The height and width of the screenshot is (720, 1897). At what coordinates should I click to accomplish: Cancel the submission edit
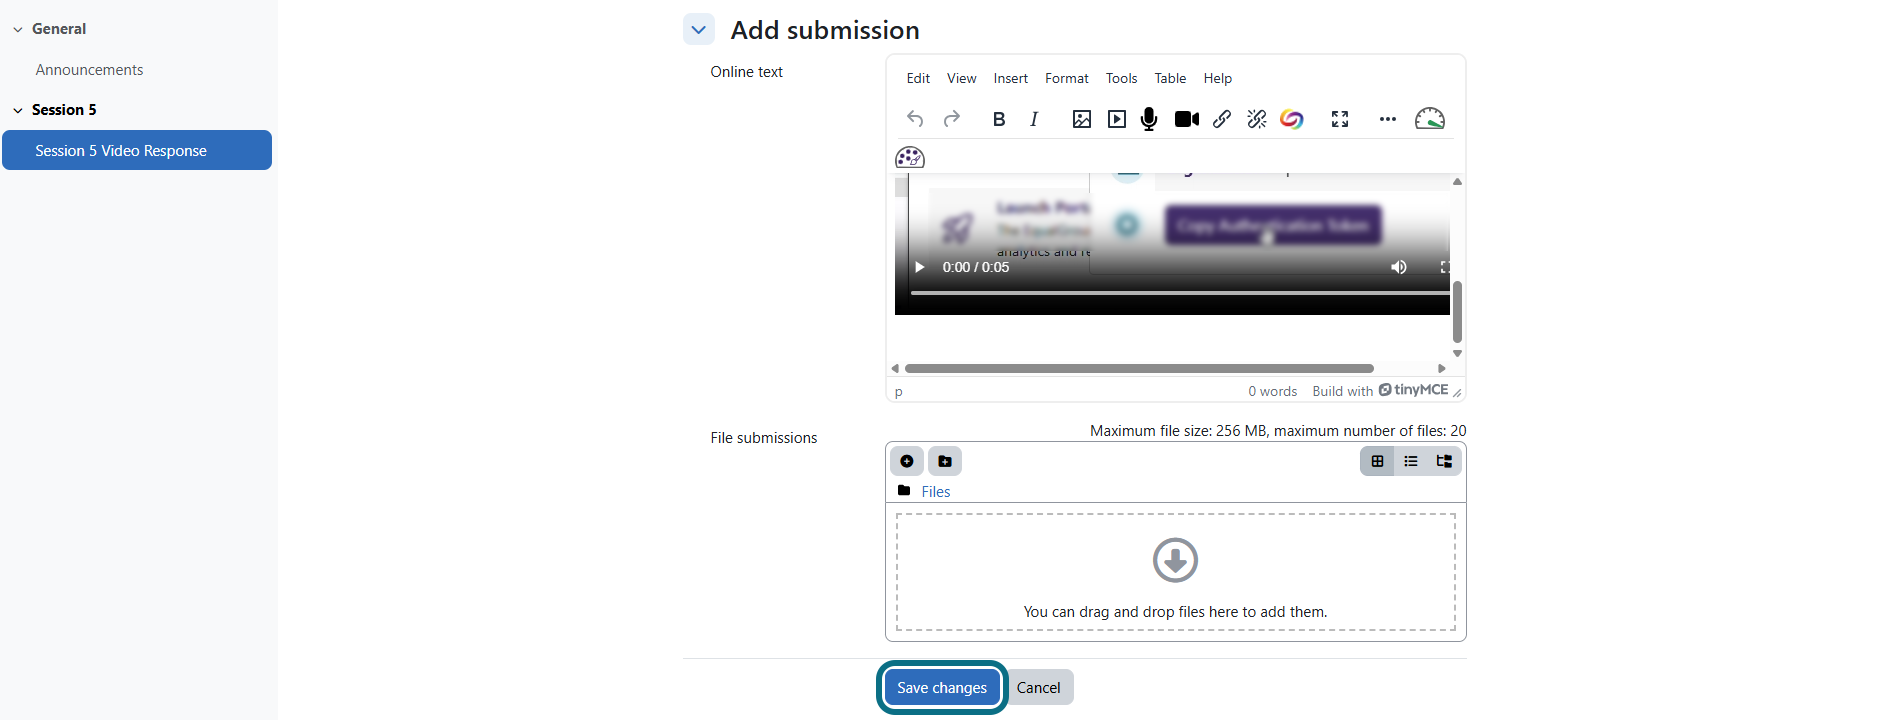click(x=1038, y=688)
